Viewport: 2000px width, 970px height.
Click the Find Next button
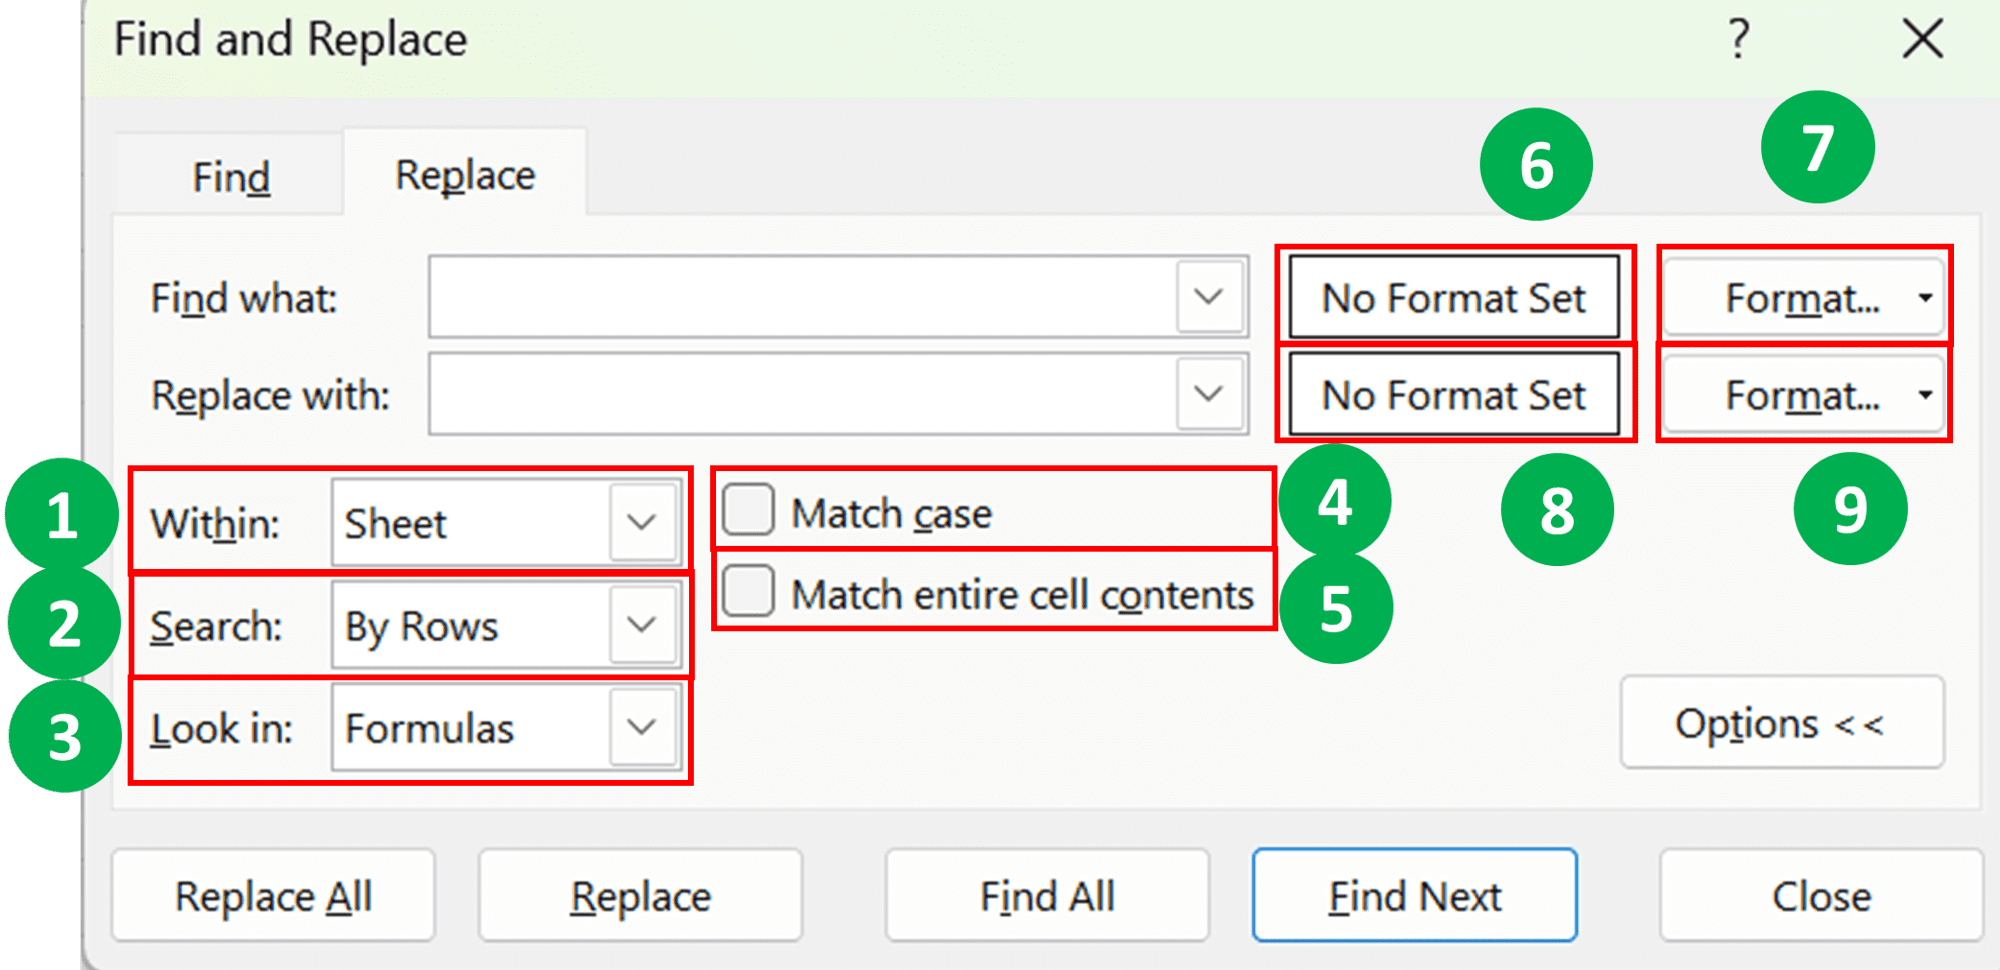tap(1414, 895)
